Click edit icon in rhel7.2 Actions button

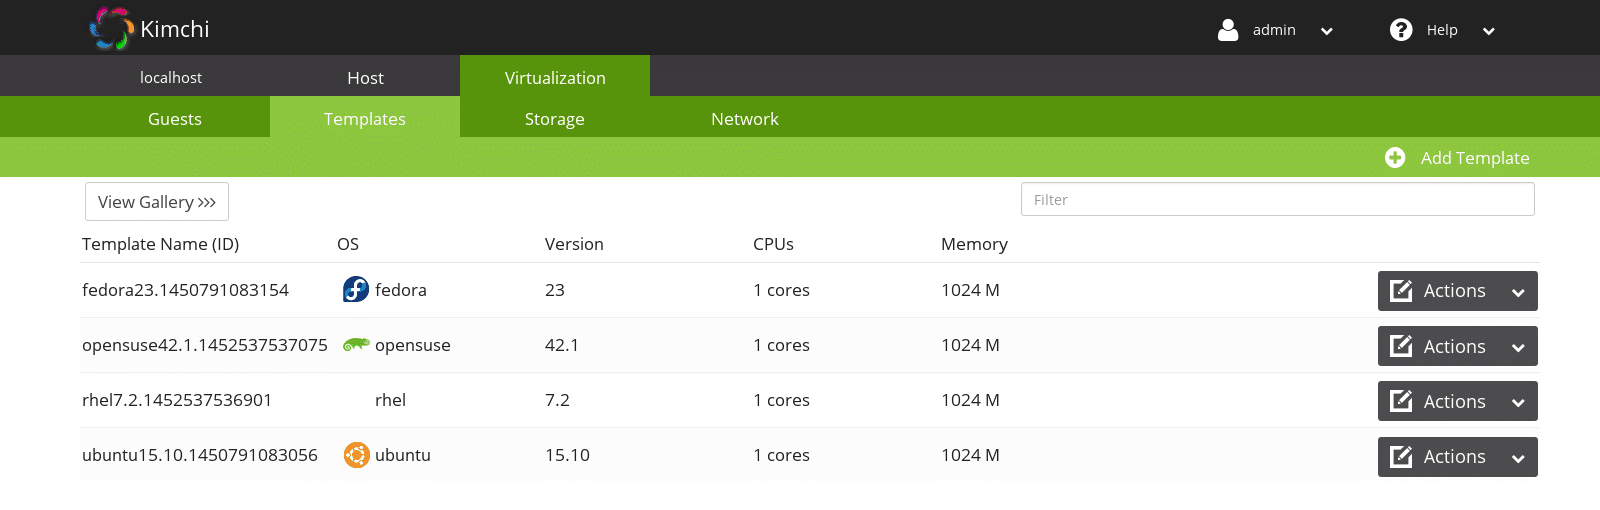1402,401
